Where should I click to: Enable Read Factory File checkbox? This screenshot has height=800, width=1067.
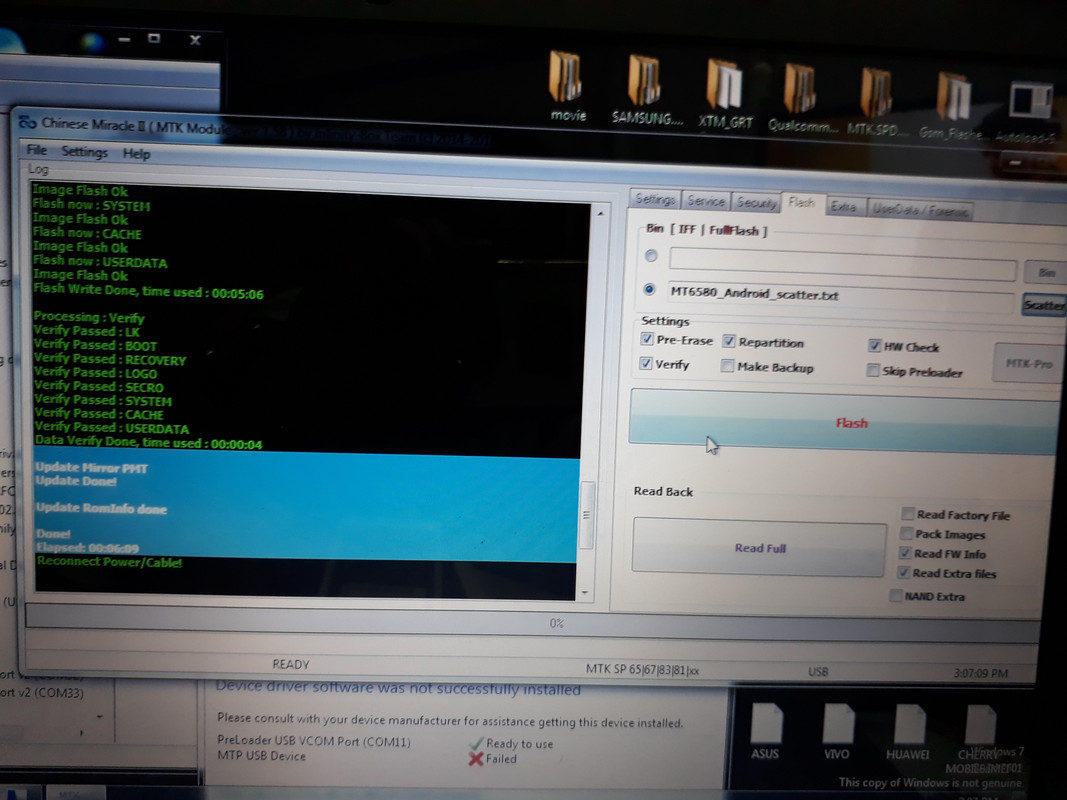pos(907,514)
